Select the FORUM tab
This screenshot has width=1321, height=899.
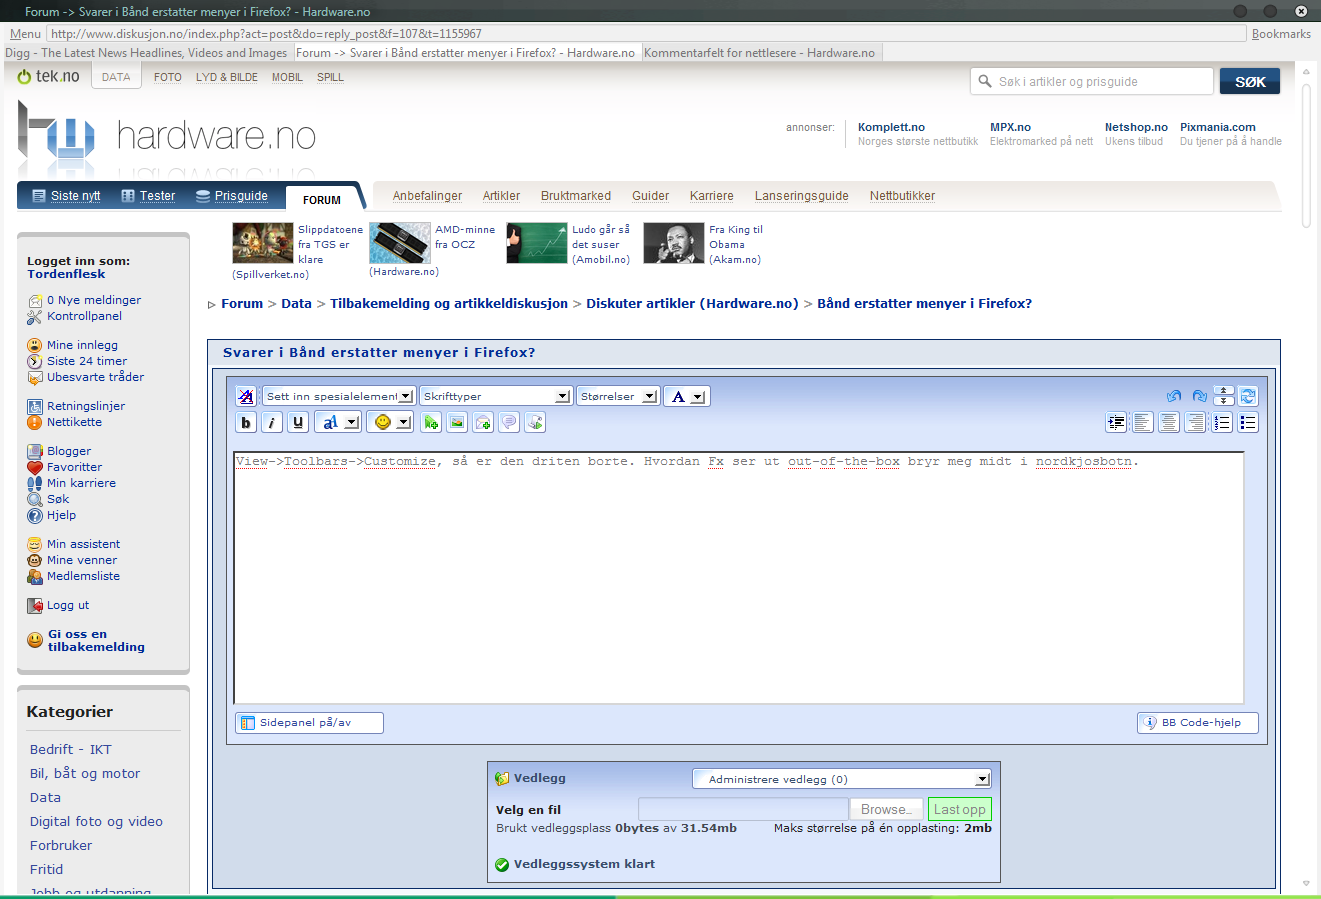coord(322,199)
